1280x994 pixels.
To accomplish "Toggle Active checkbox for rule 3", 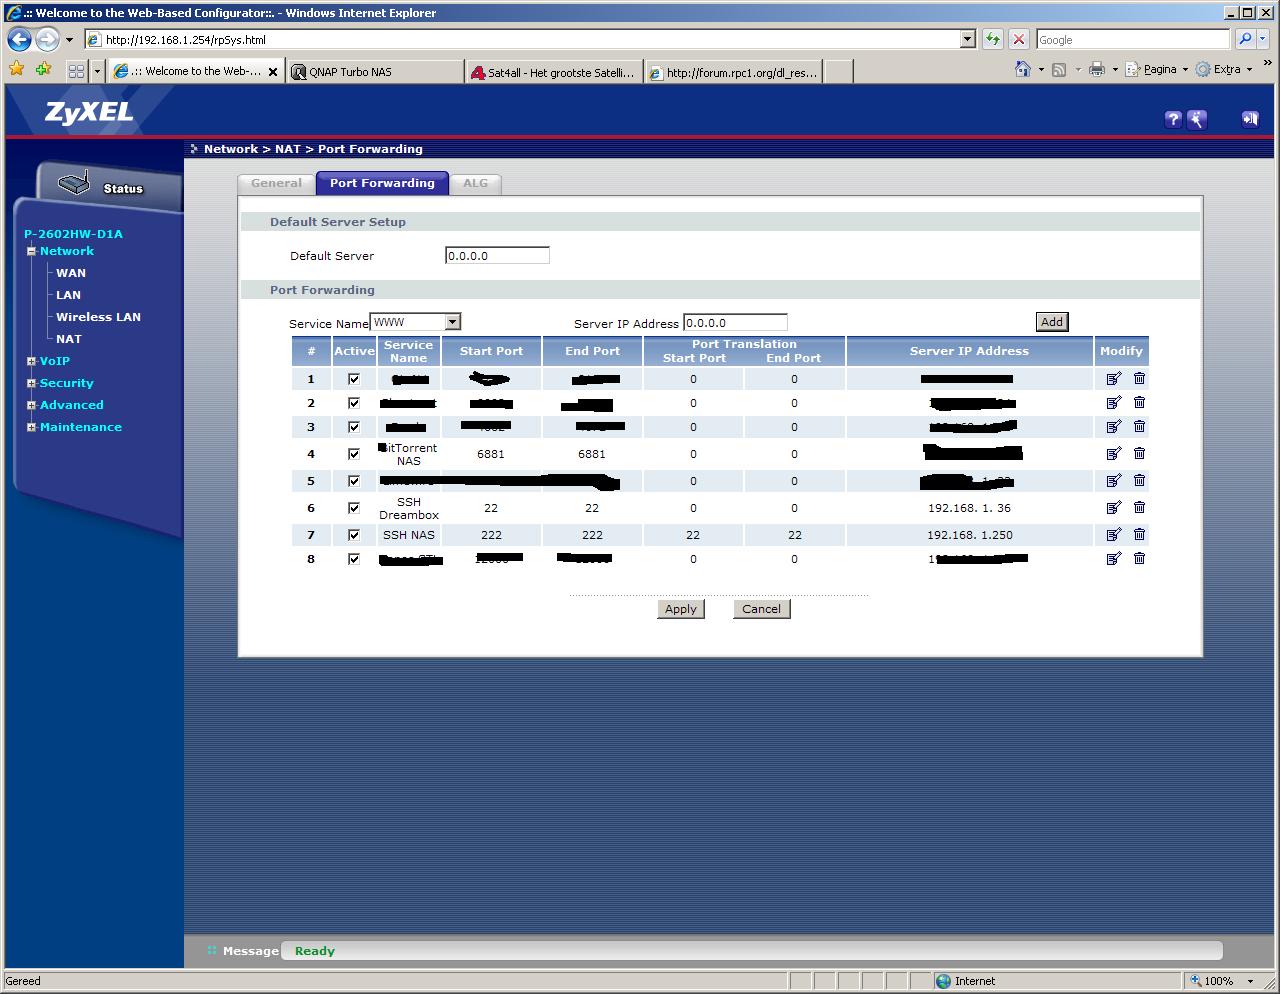I will (x=353, y=427).
